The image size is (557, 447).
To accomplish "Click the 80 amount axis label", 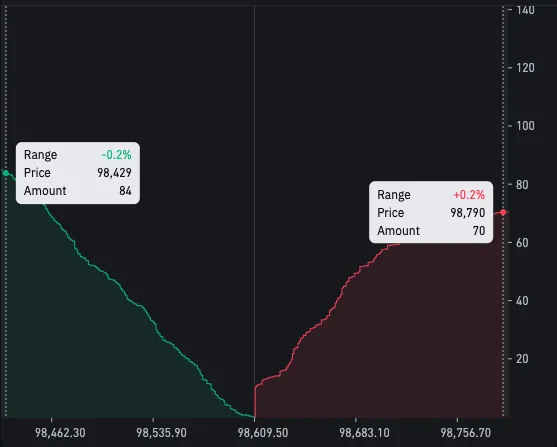I will coord(522,185).
